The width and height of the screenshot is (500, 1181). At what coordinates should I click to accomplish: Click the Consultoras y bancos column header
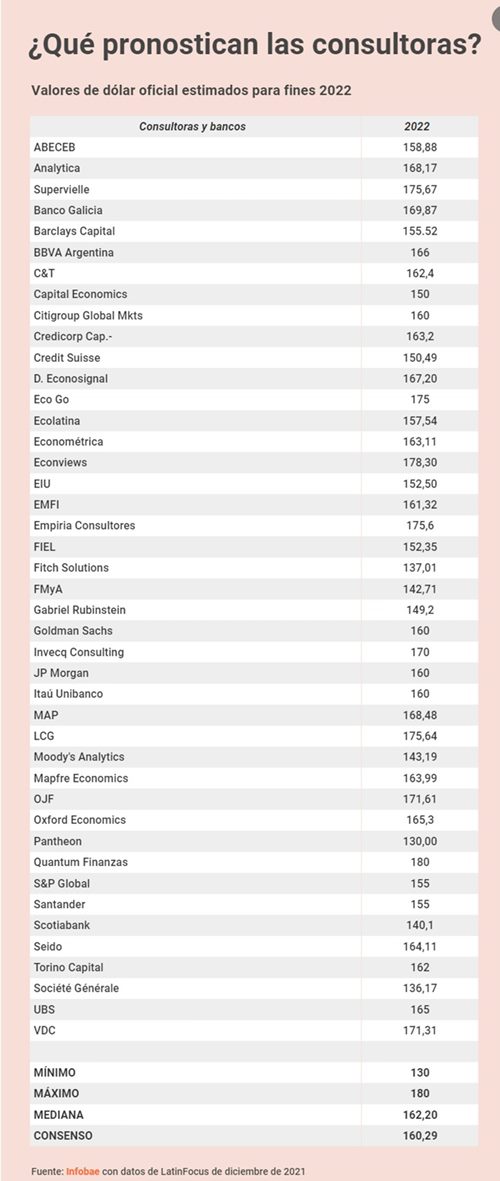pos(193,127)
